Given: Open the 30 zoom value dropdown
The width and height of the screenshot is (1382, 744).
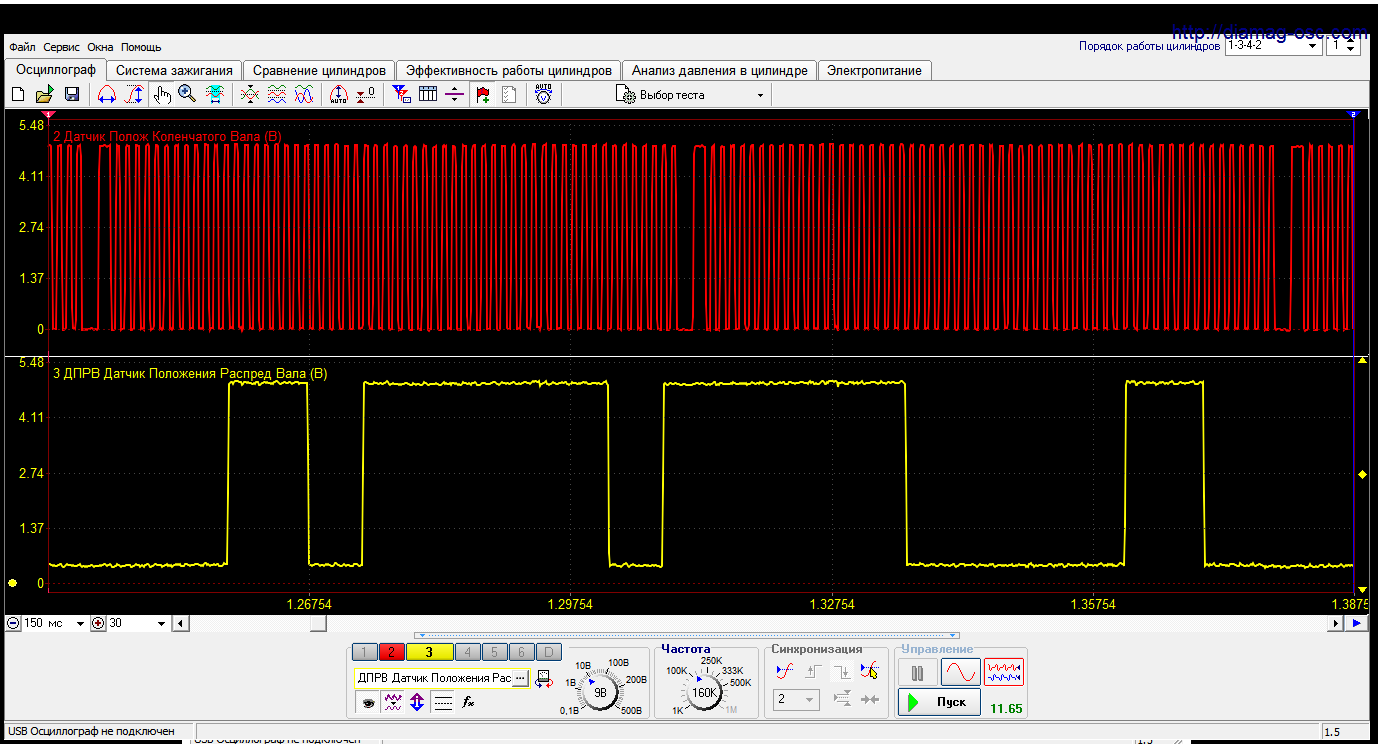Looking at the screenshot, I should tap(138, 623).
